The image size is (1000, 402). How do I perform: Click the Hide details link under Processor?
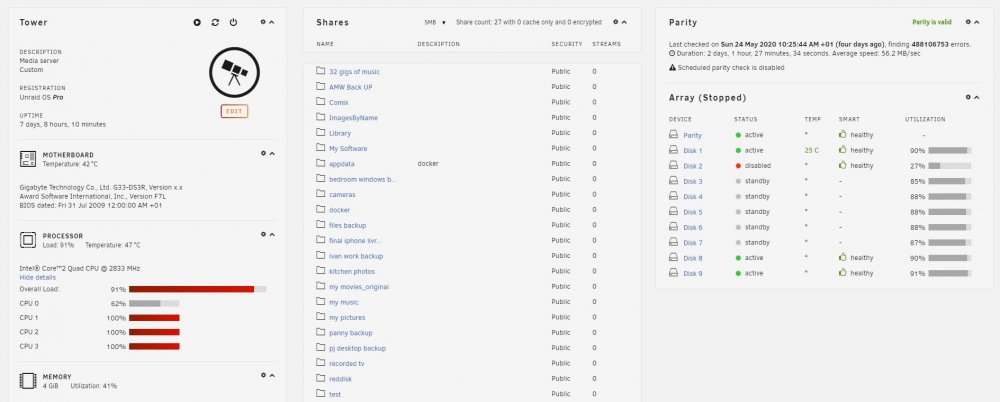coord(38,278)
